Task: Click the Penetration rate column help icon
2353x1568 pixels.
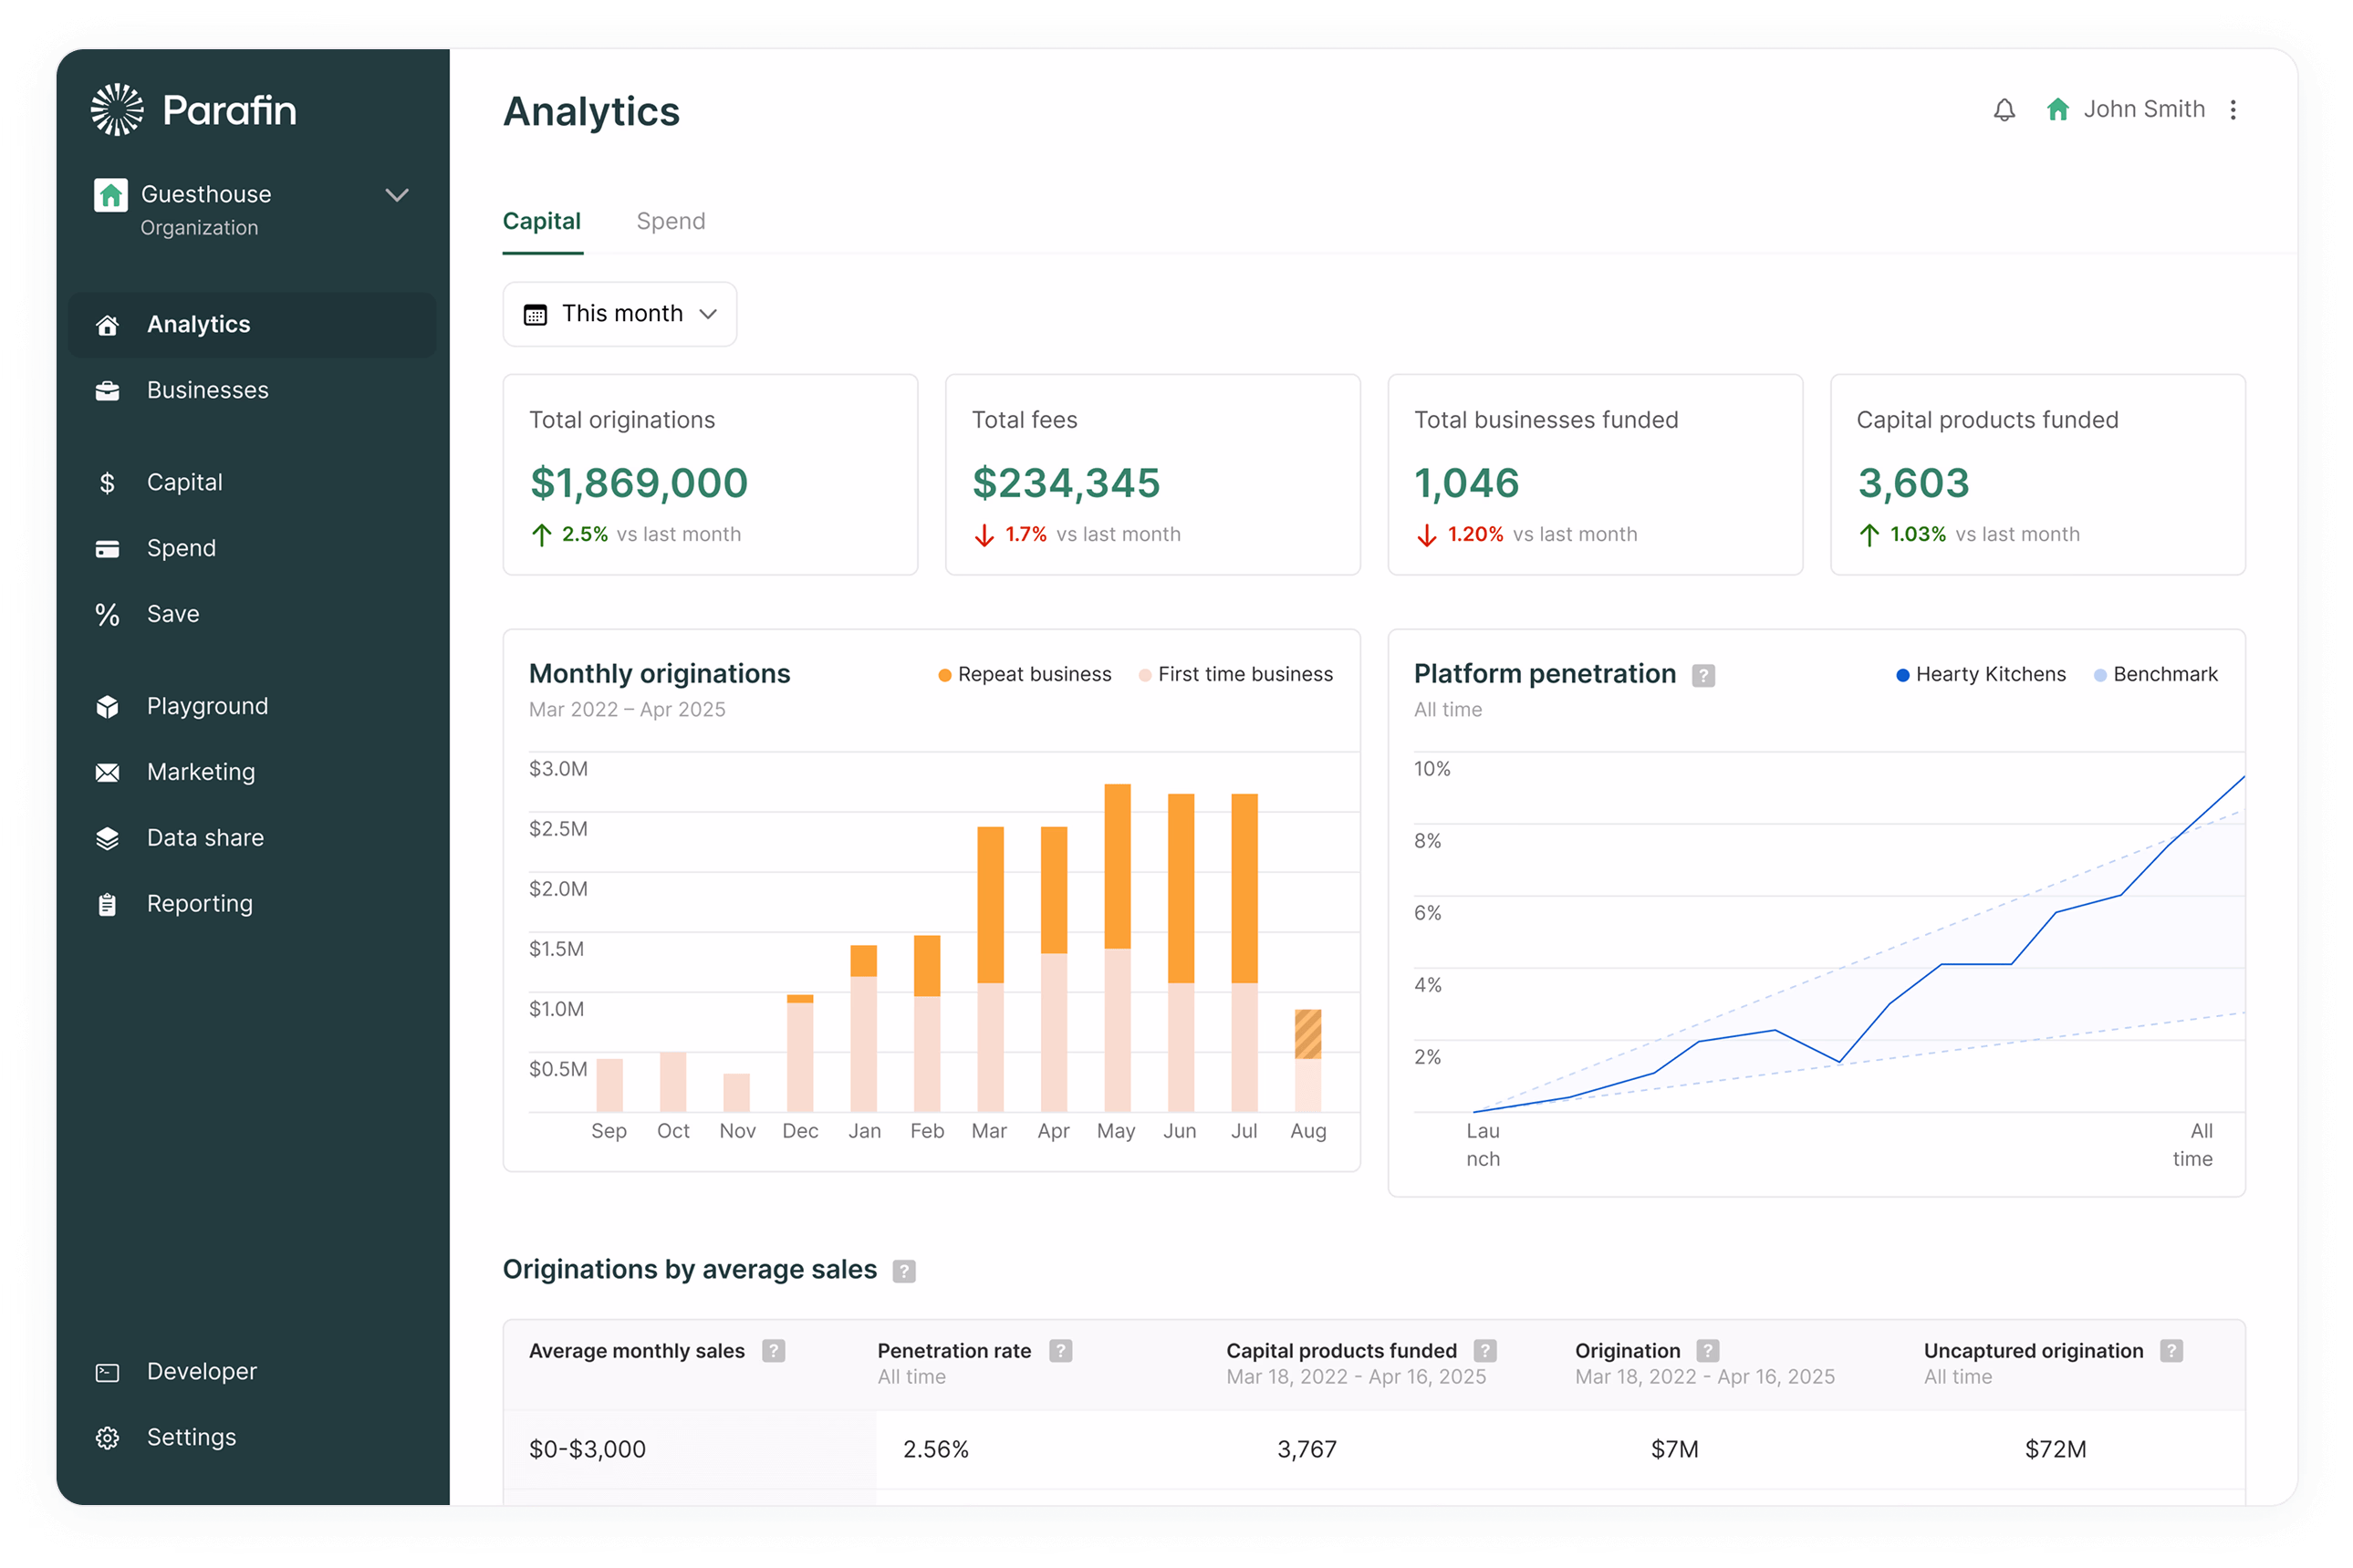Action: tap(1060, 1351)
